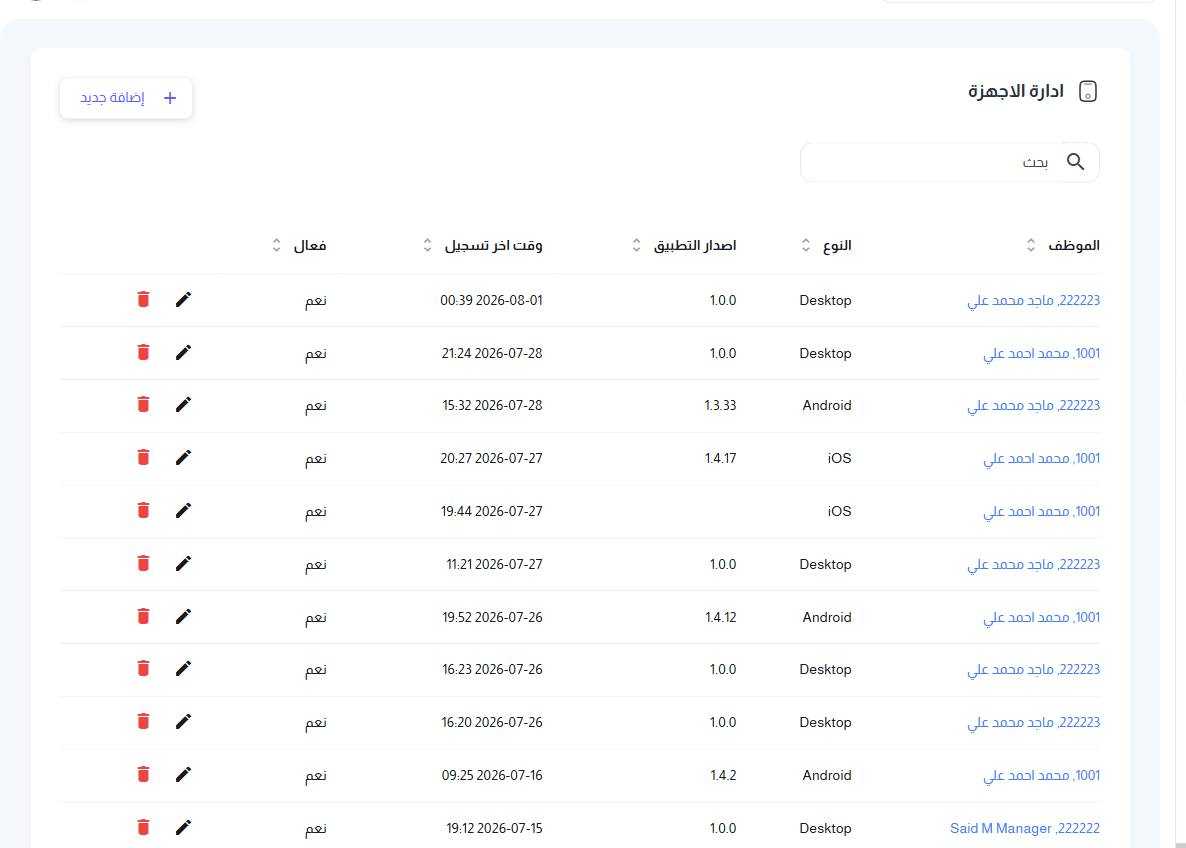
Task: Edit the device registered 16:23 2026-07-26
Action: (x=183, y=669)
